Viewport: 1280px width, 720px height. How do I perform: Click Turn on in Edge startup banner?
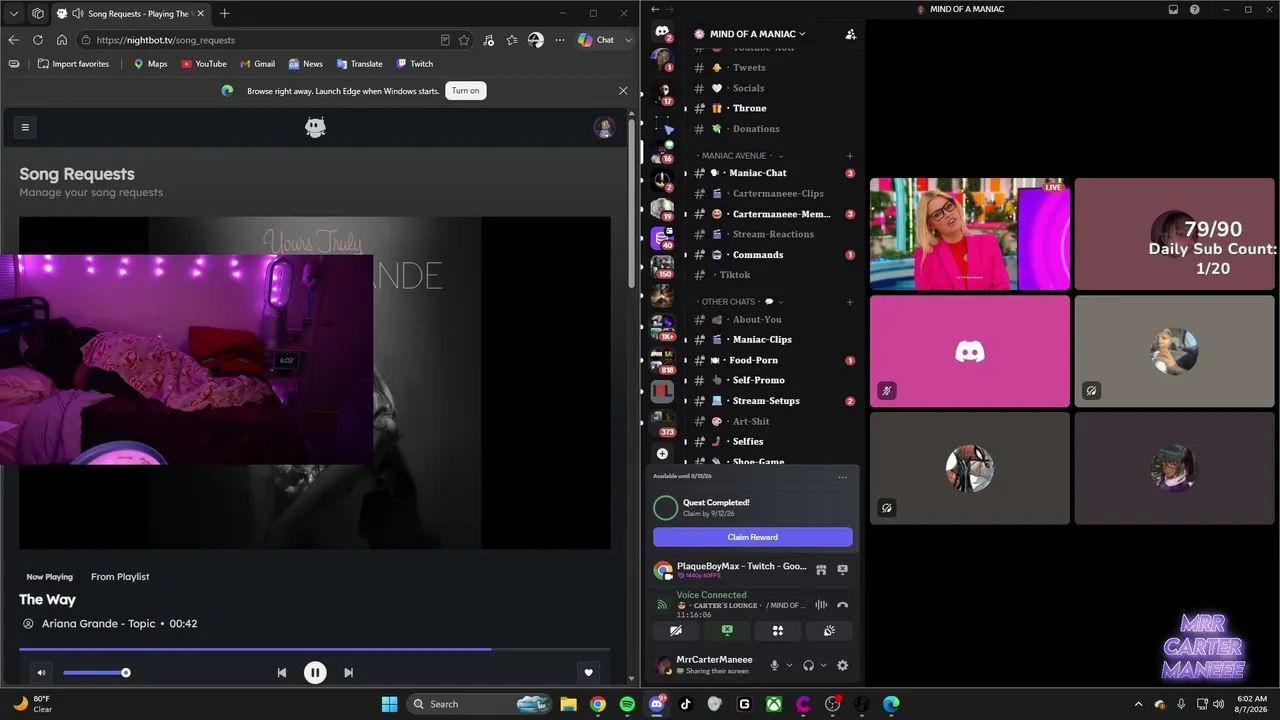click(x=466, y=91)
